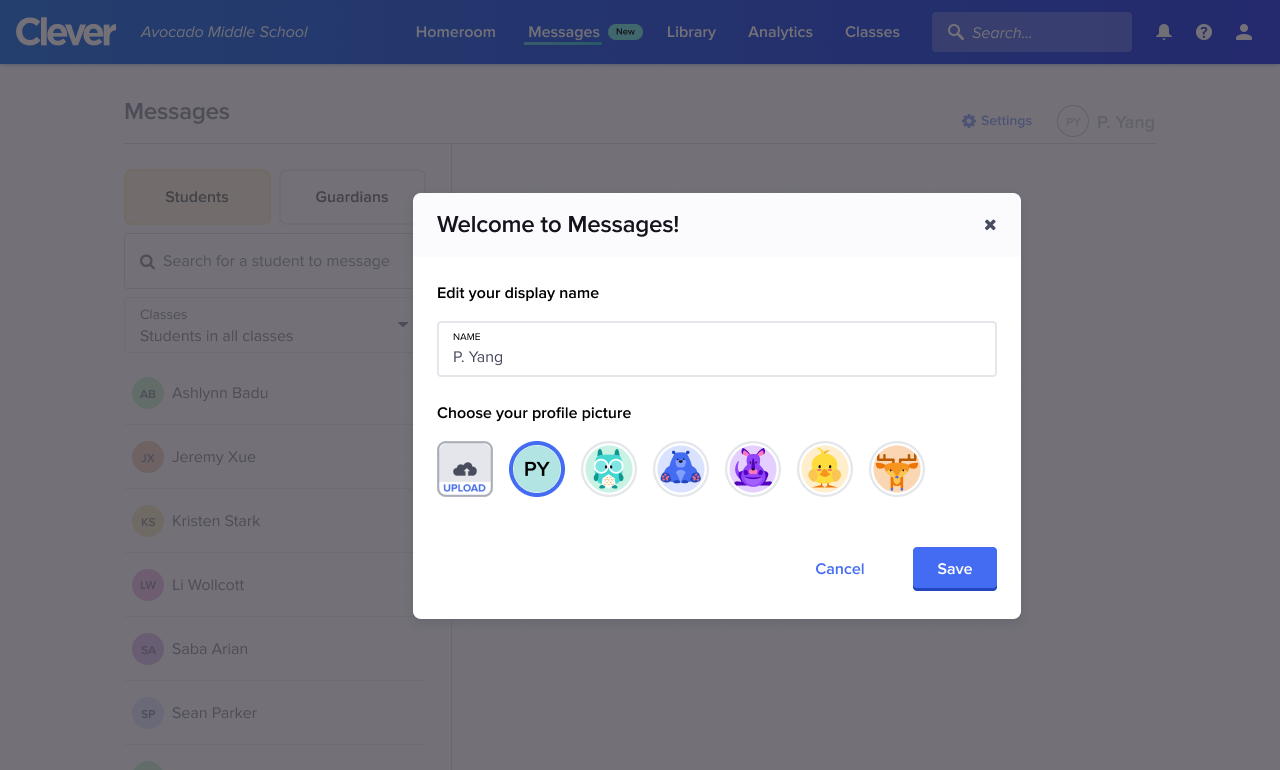Save the display name changes
The image size is (1280, 770).
pyautogui.click(x=954, y=568)
